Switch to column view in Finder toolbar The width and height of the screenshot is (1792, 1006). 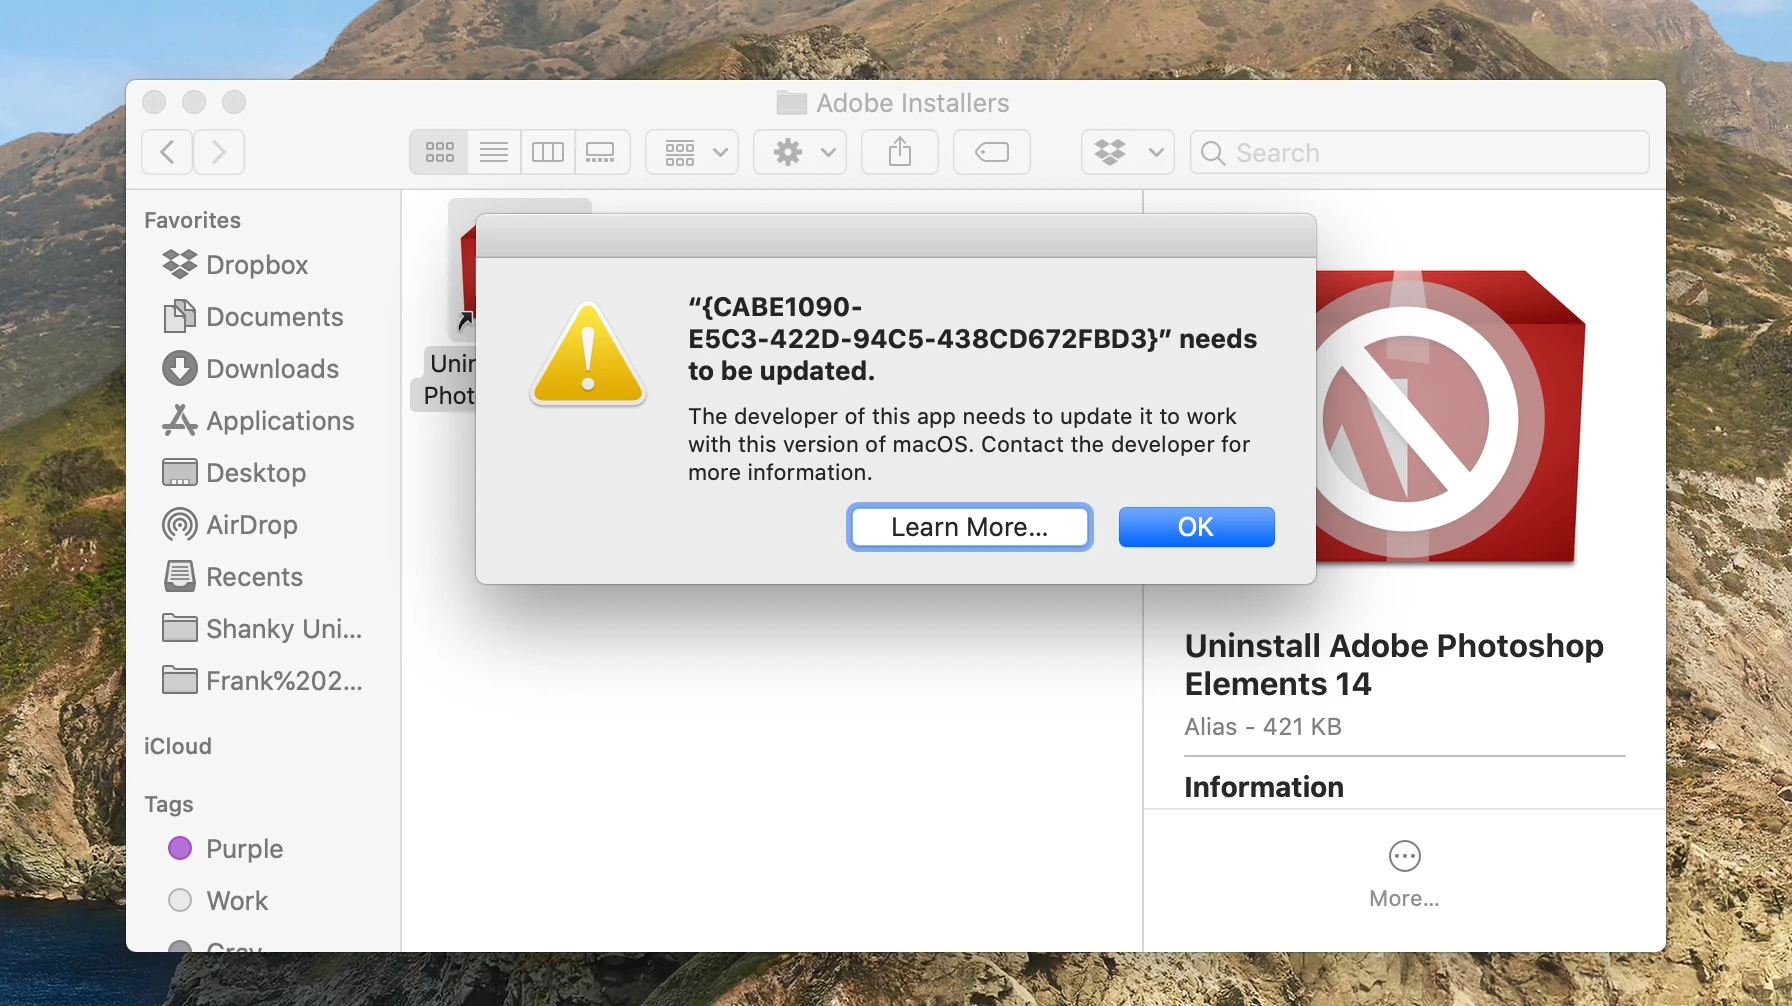[548, 152]
